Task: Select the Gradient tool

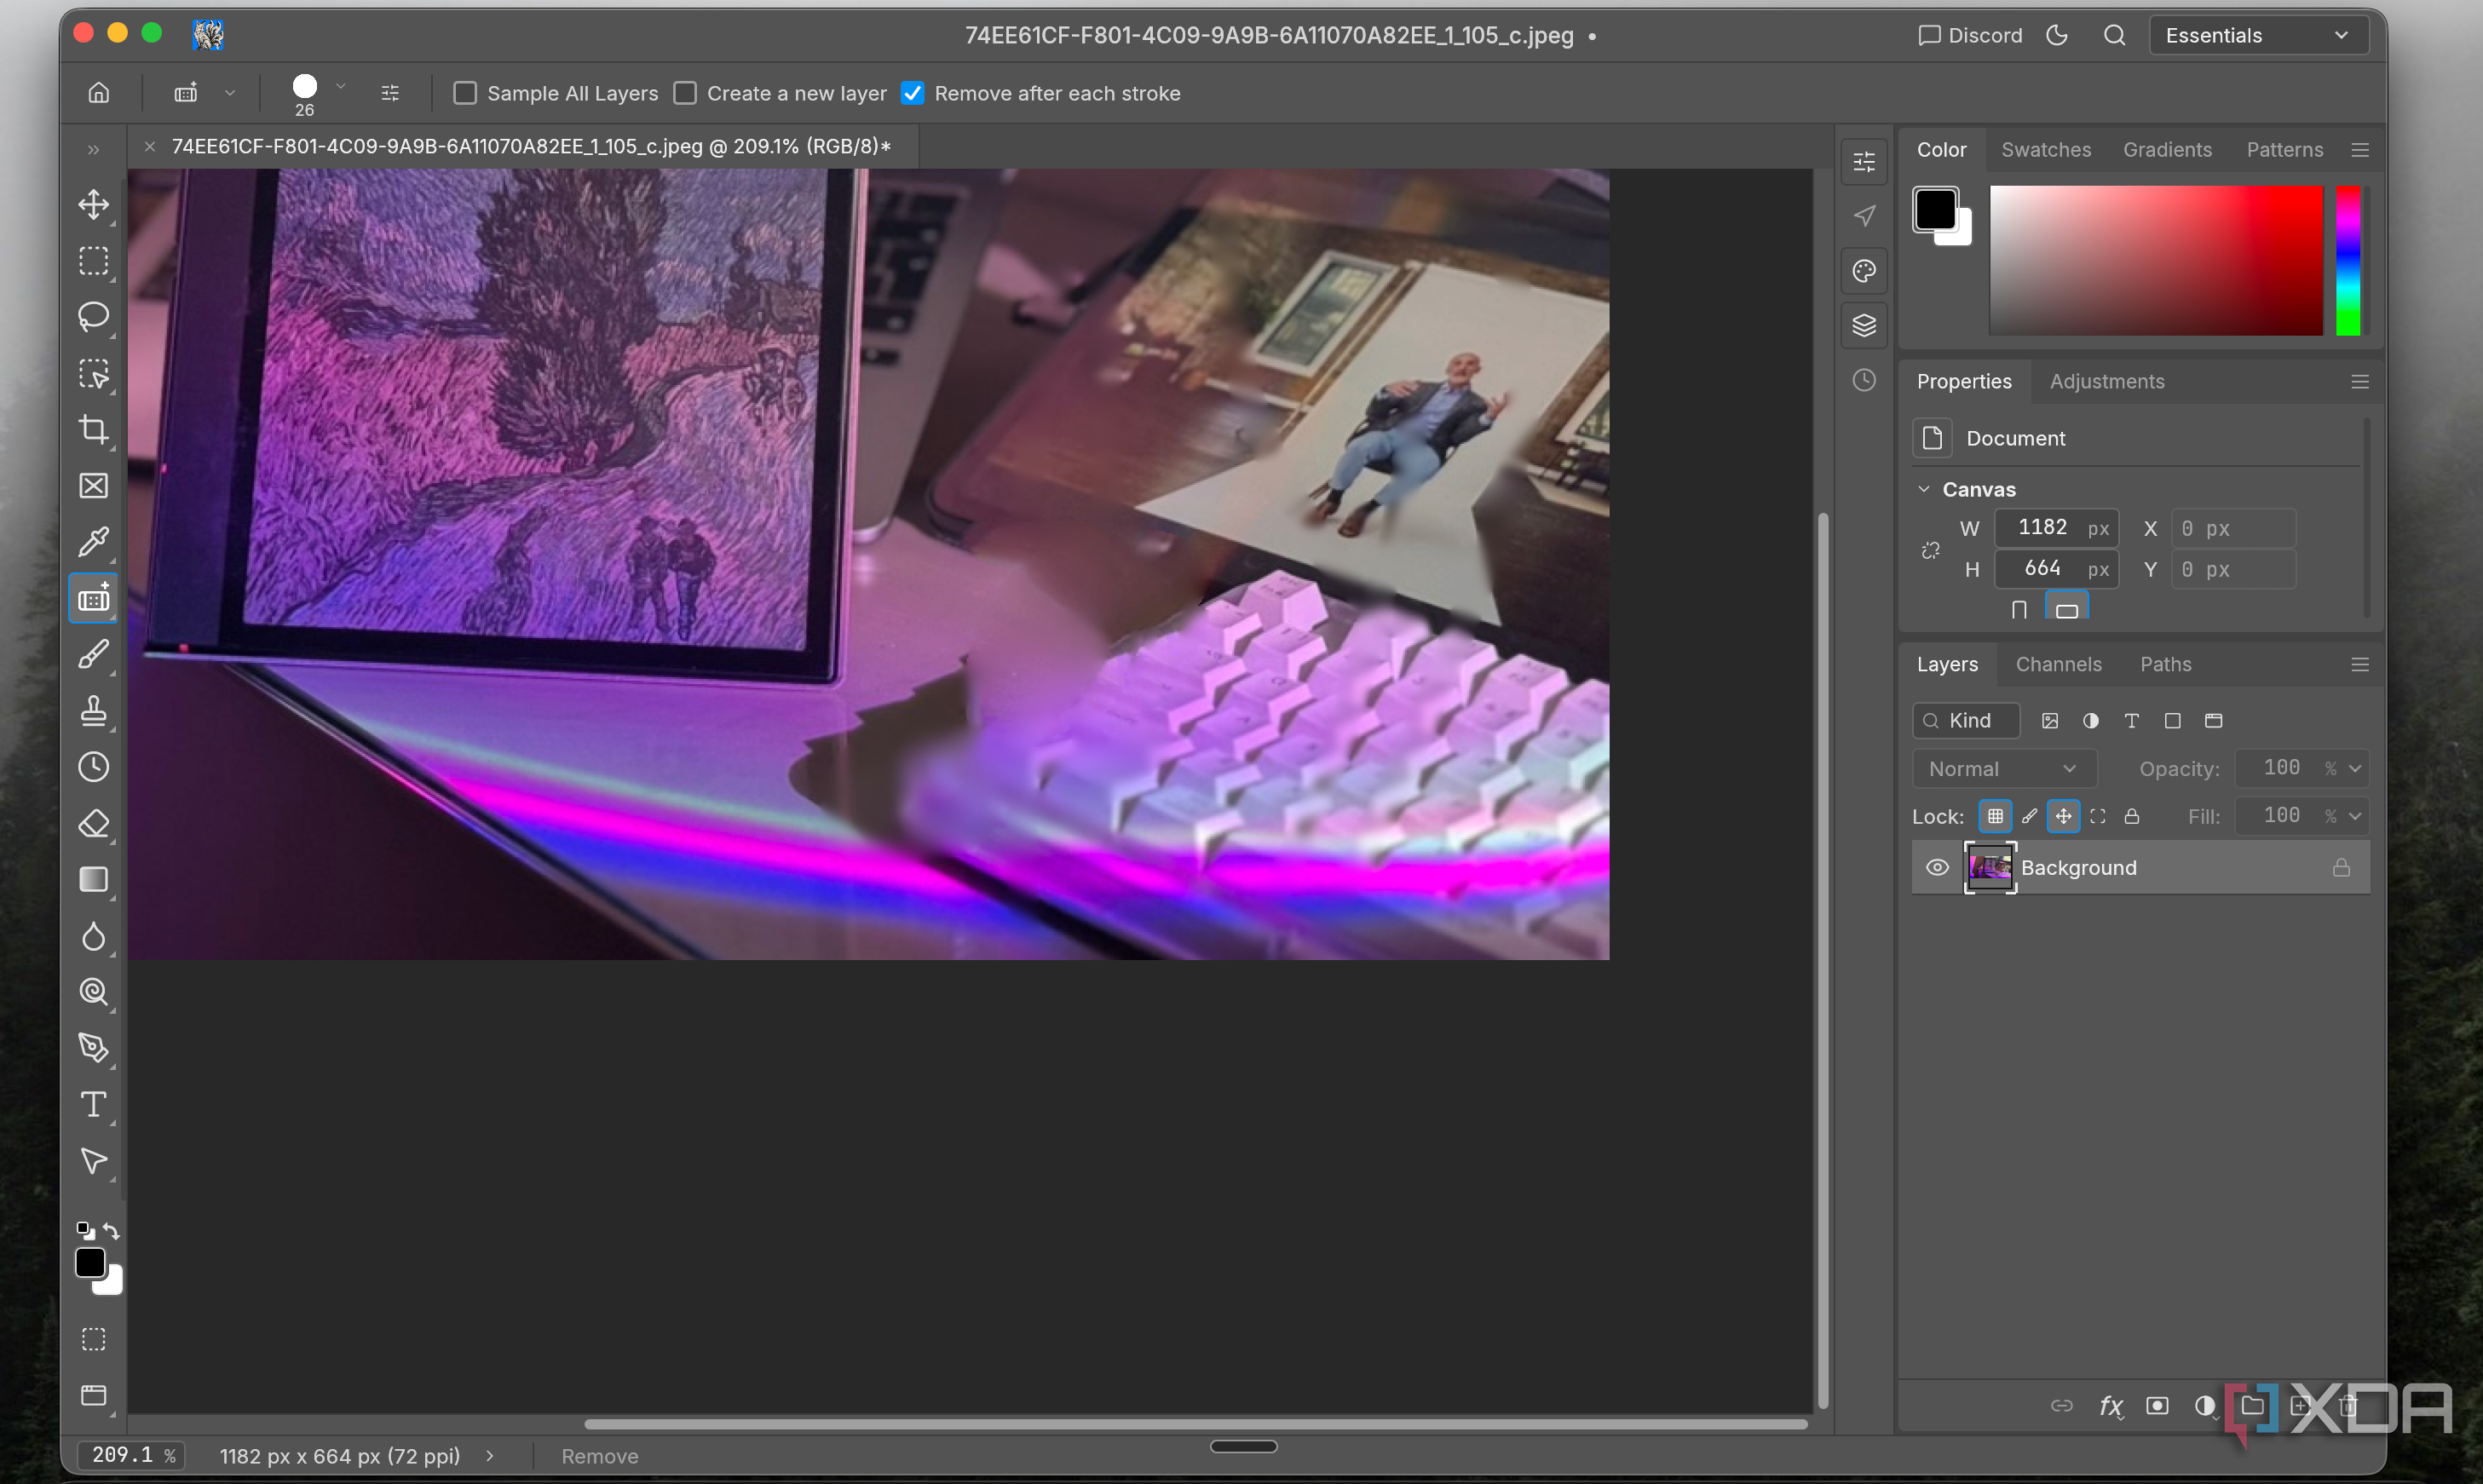Action: tap(93, 880)
